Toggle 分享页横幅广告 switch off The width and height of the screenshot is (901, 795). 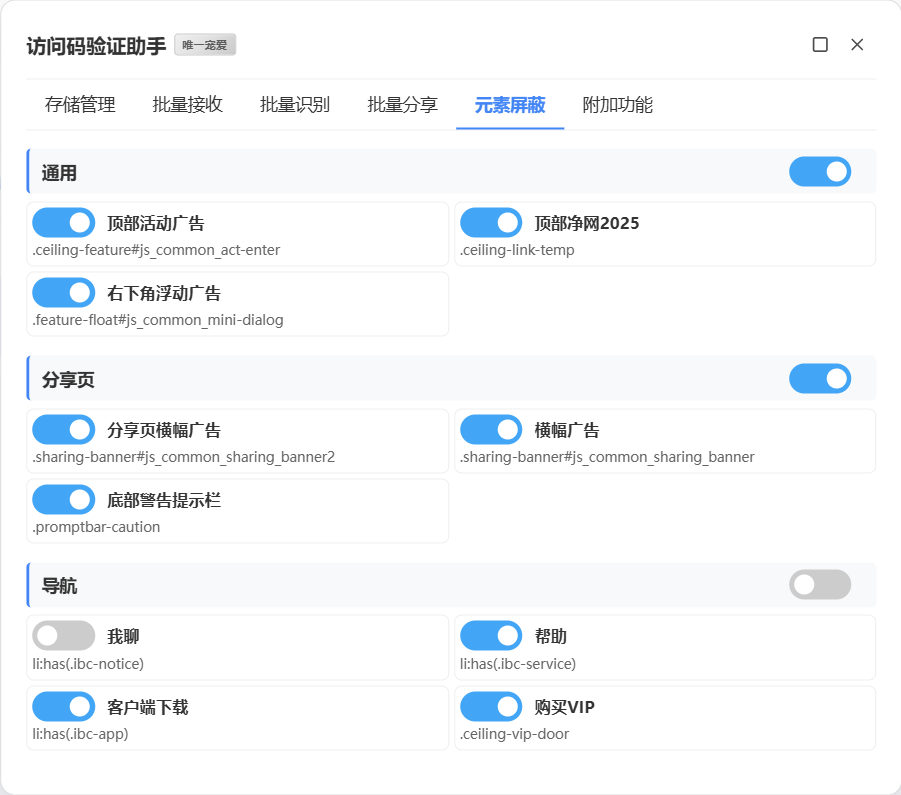click(x=64, y=430)
